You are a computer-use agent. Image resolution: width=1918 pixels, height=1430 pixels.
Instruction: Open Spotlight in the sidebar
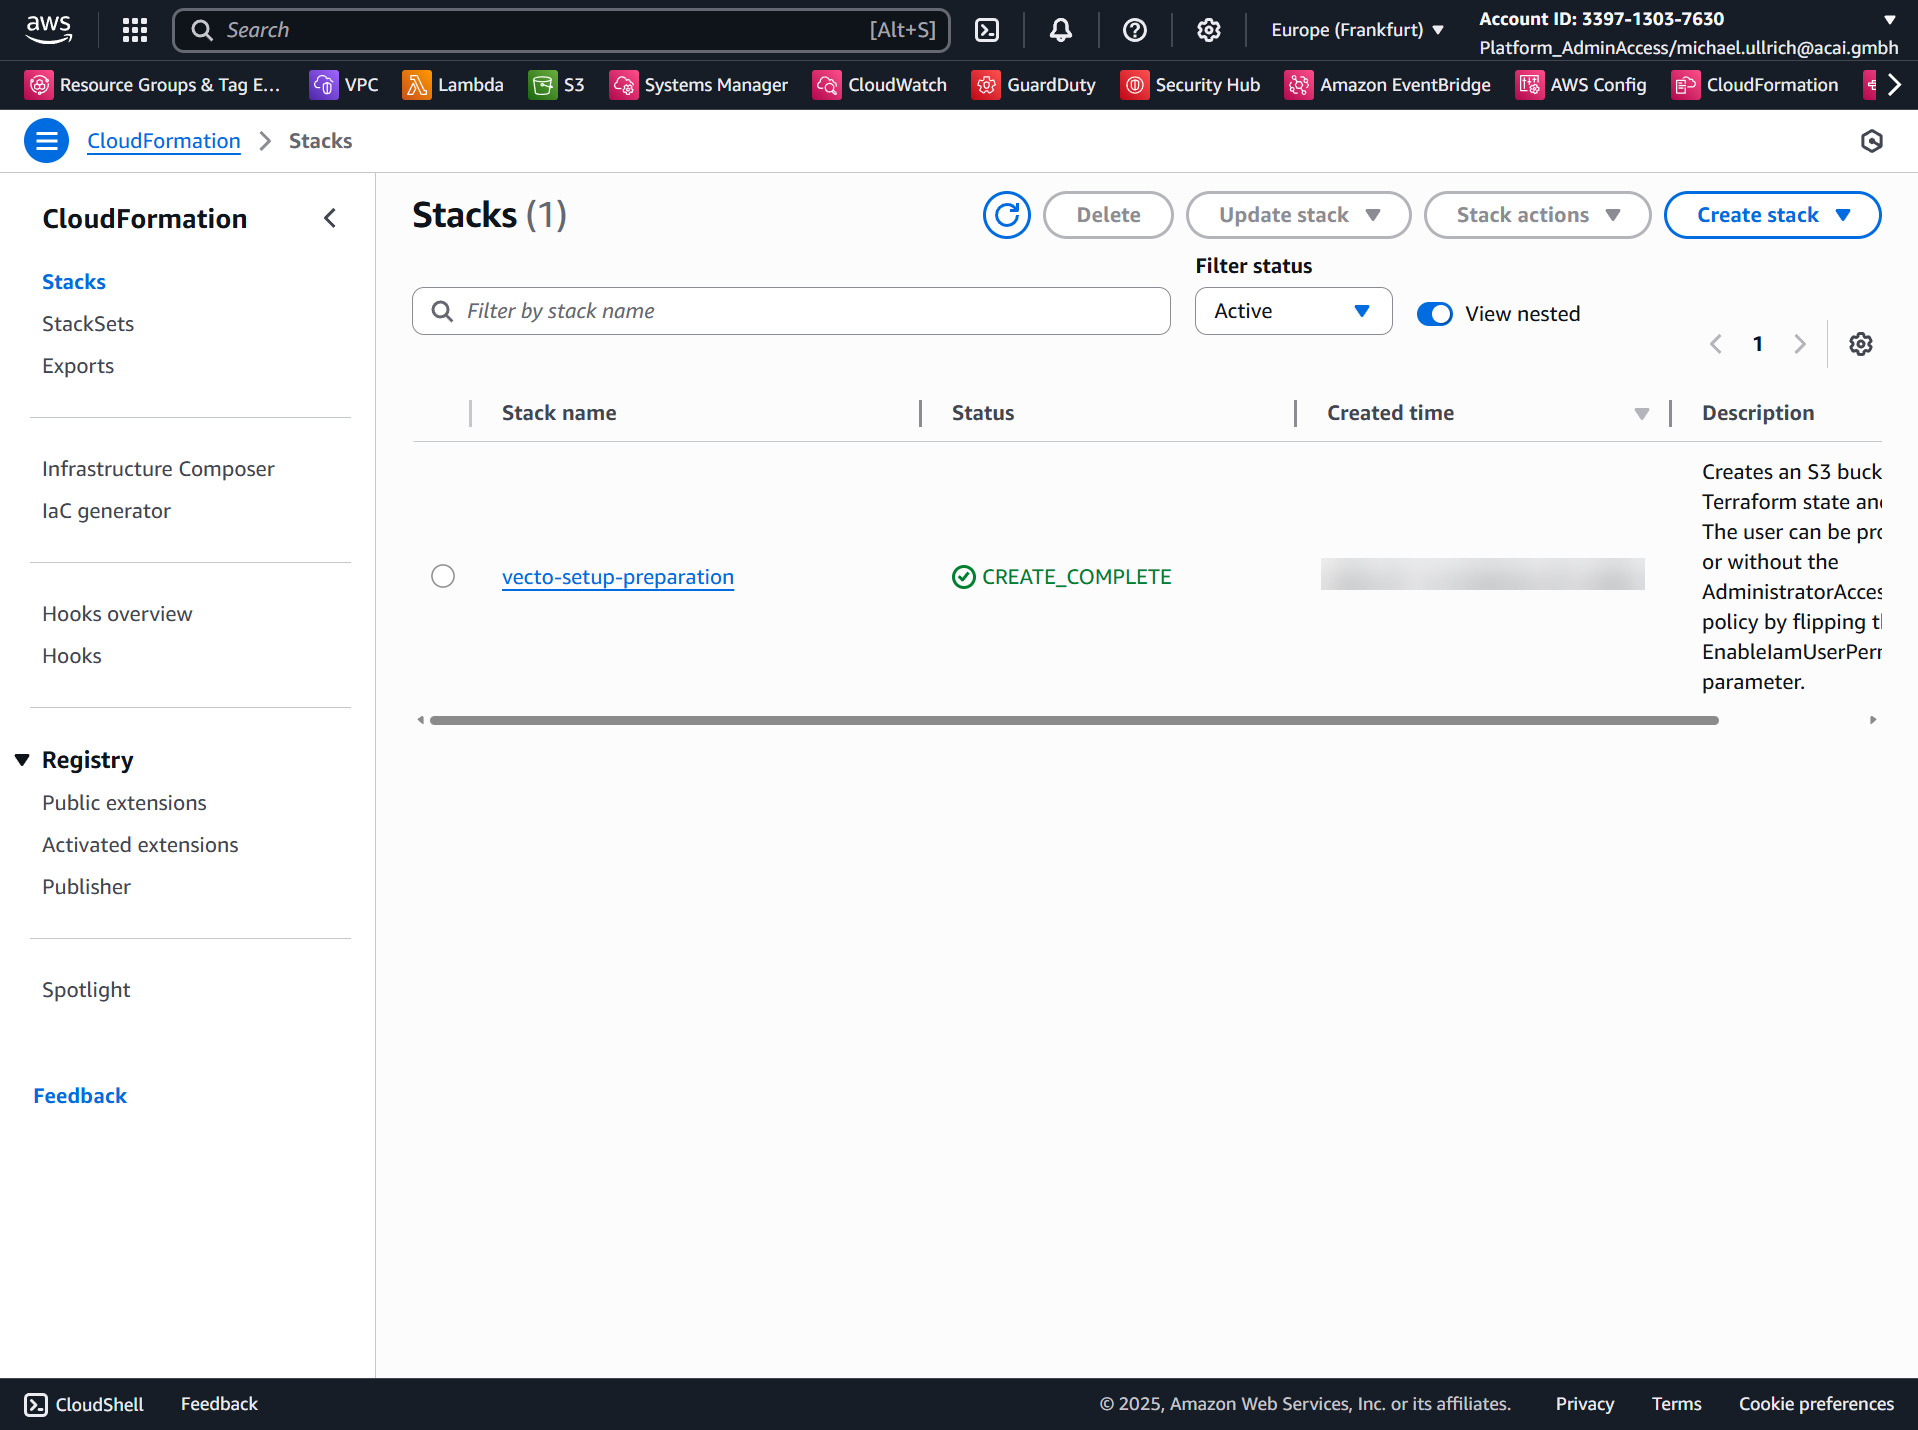[86, 990]
